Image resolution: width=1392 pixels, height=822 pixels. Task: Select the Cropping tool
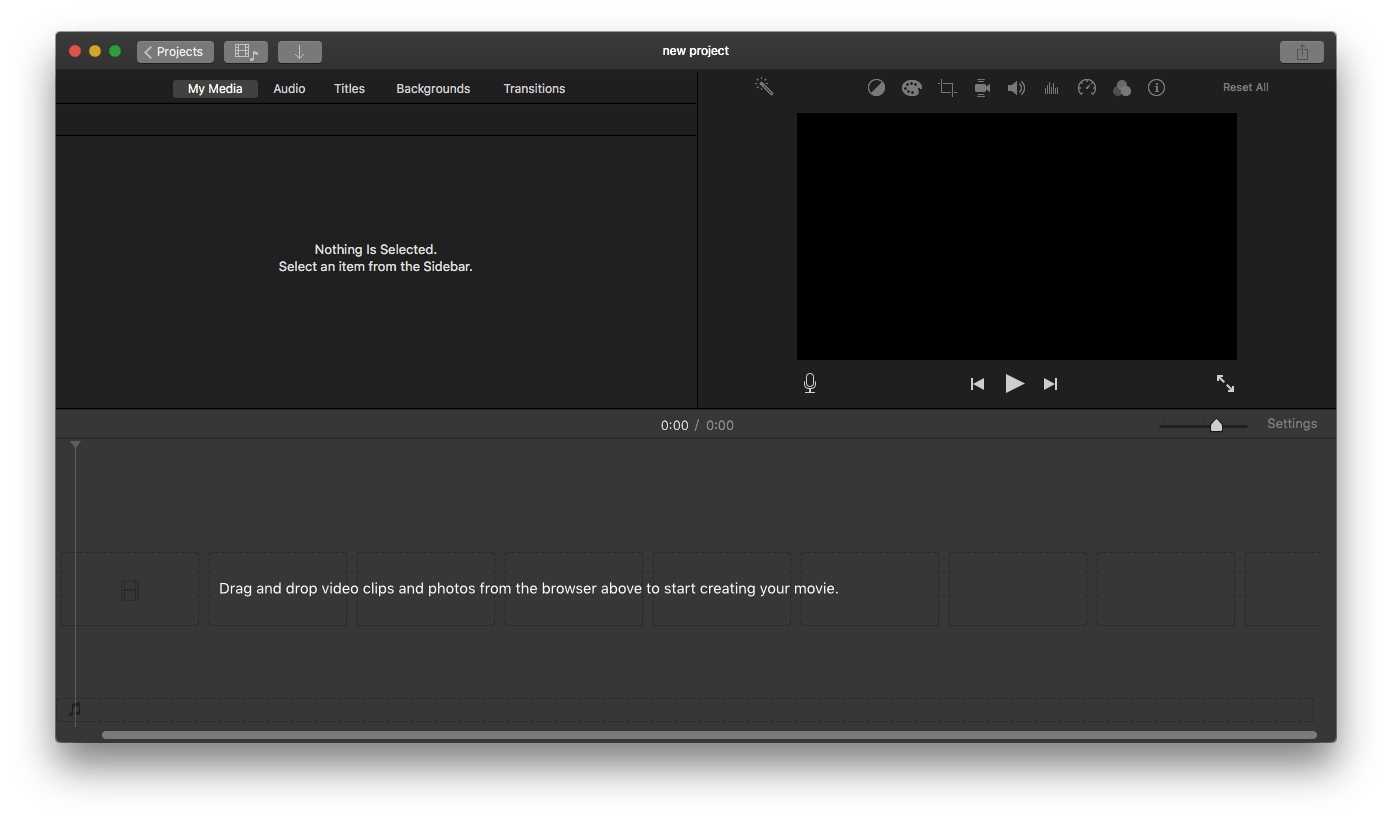(x=947, y=88)
